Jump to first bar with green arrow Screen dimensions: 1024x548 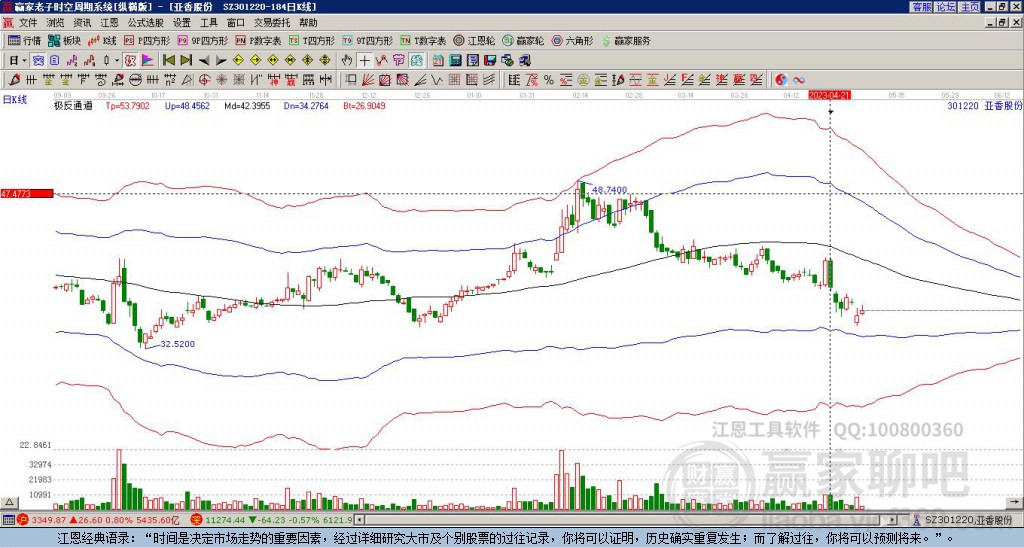tap(168, 60)
